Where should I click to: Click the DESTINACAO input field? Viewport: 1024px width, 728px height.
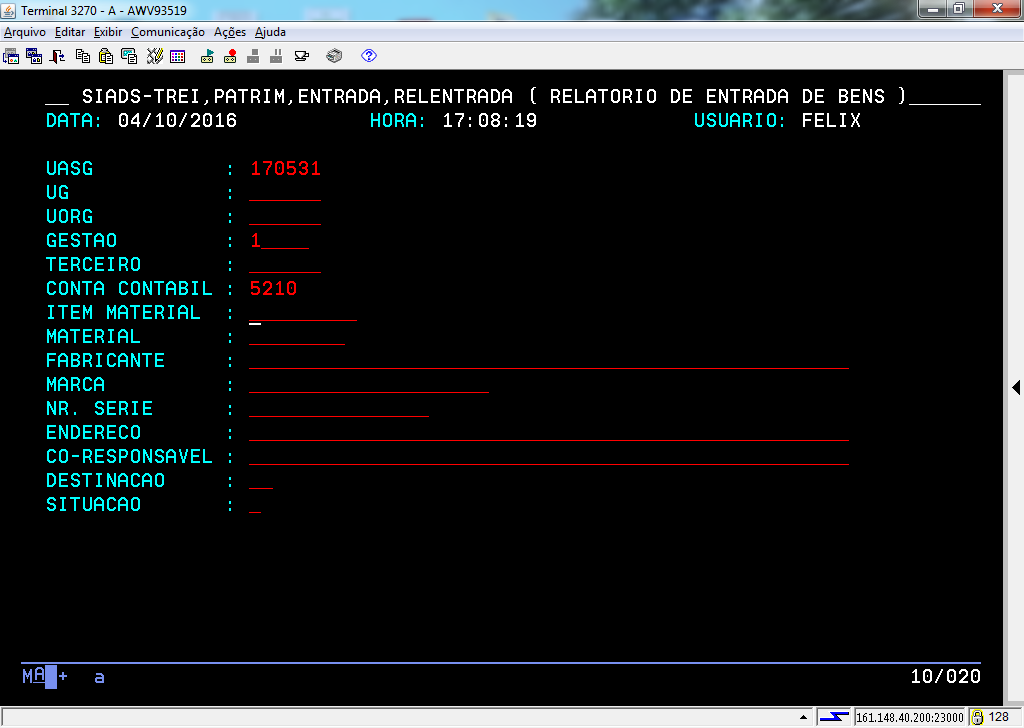coord(261,481)
